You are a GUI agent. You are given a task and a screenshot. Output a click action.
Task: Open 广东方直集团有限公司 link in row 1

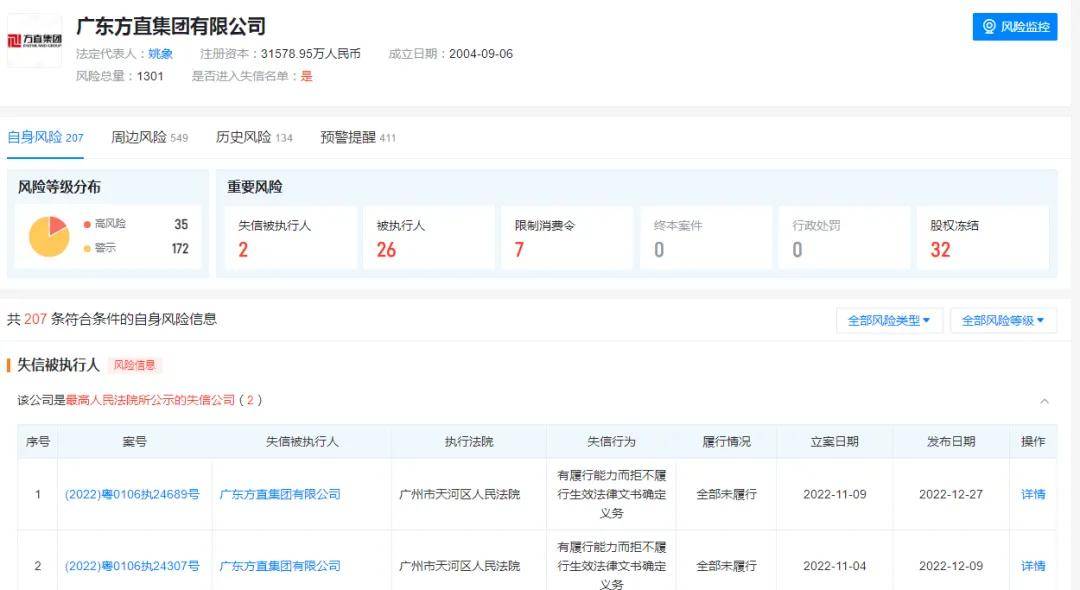coord(280,494)
